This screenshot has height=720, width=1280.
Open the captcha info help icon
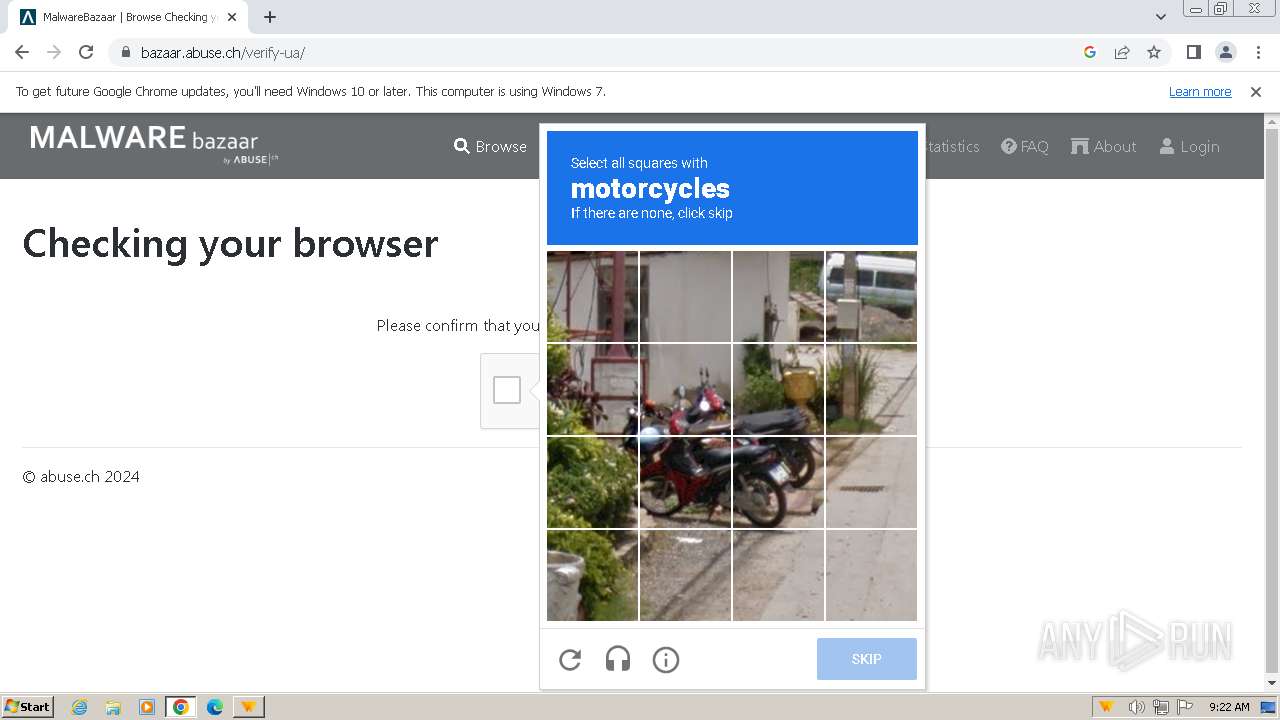point(666,660)
